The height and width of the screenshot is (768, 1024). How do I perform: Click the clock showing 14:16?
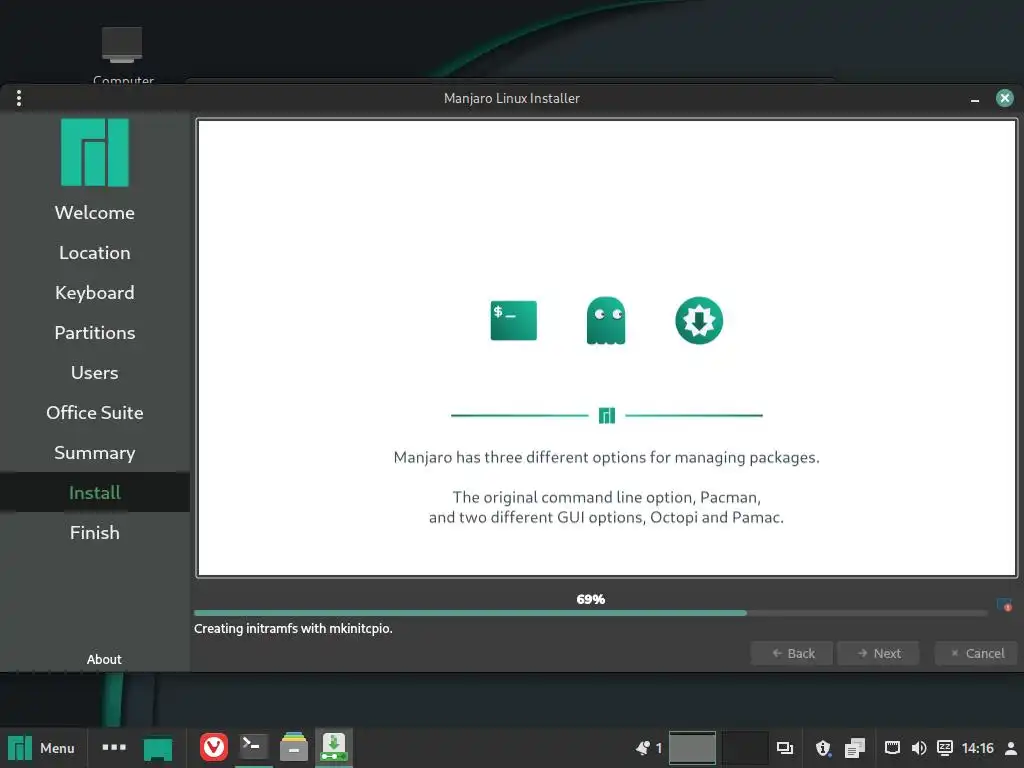point(978,748)
